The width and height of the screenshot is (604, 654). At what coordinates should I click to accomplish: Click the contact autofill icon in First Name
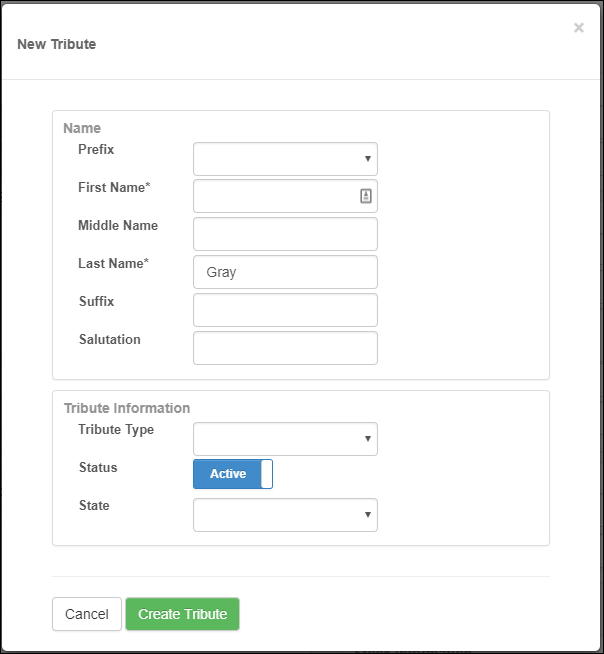click(366, 196)
